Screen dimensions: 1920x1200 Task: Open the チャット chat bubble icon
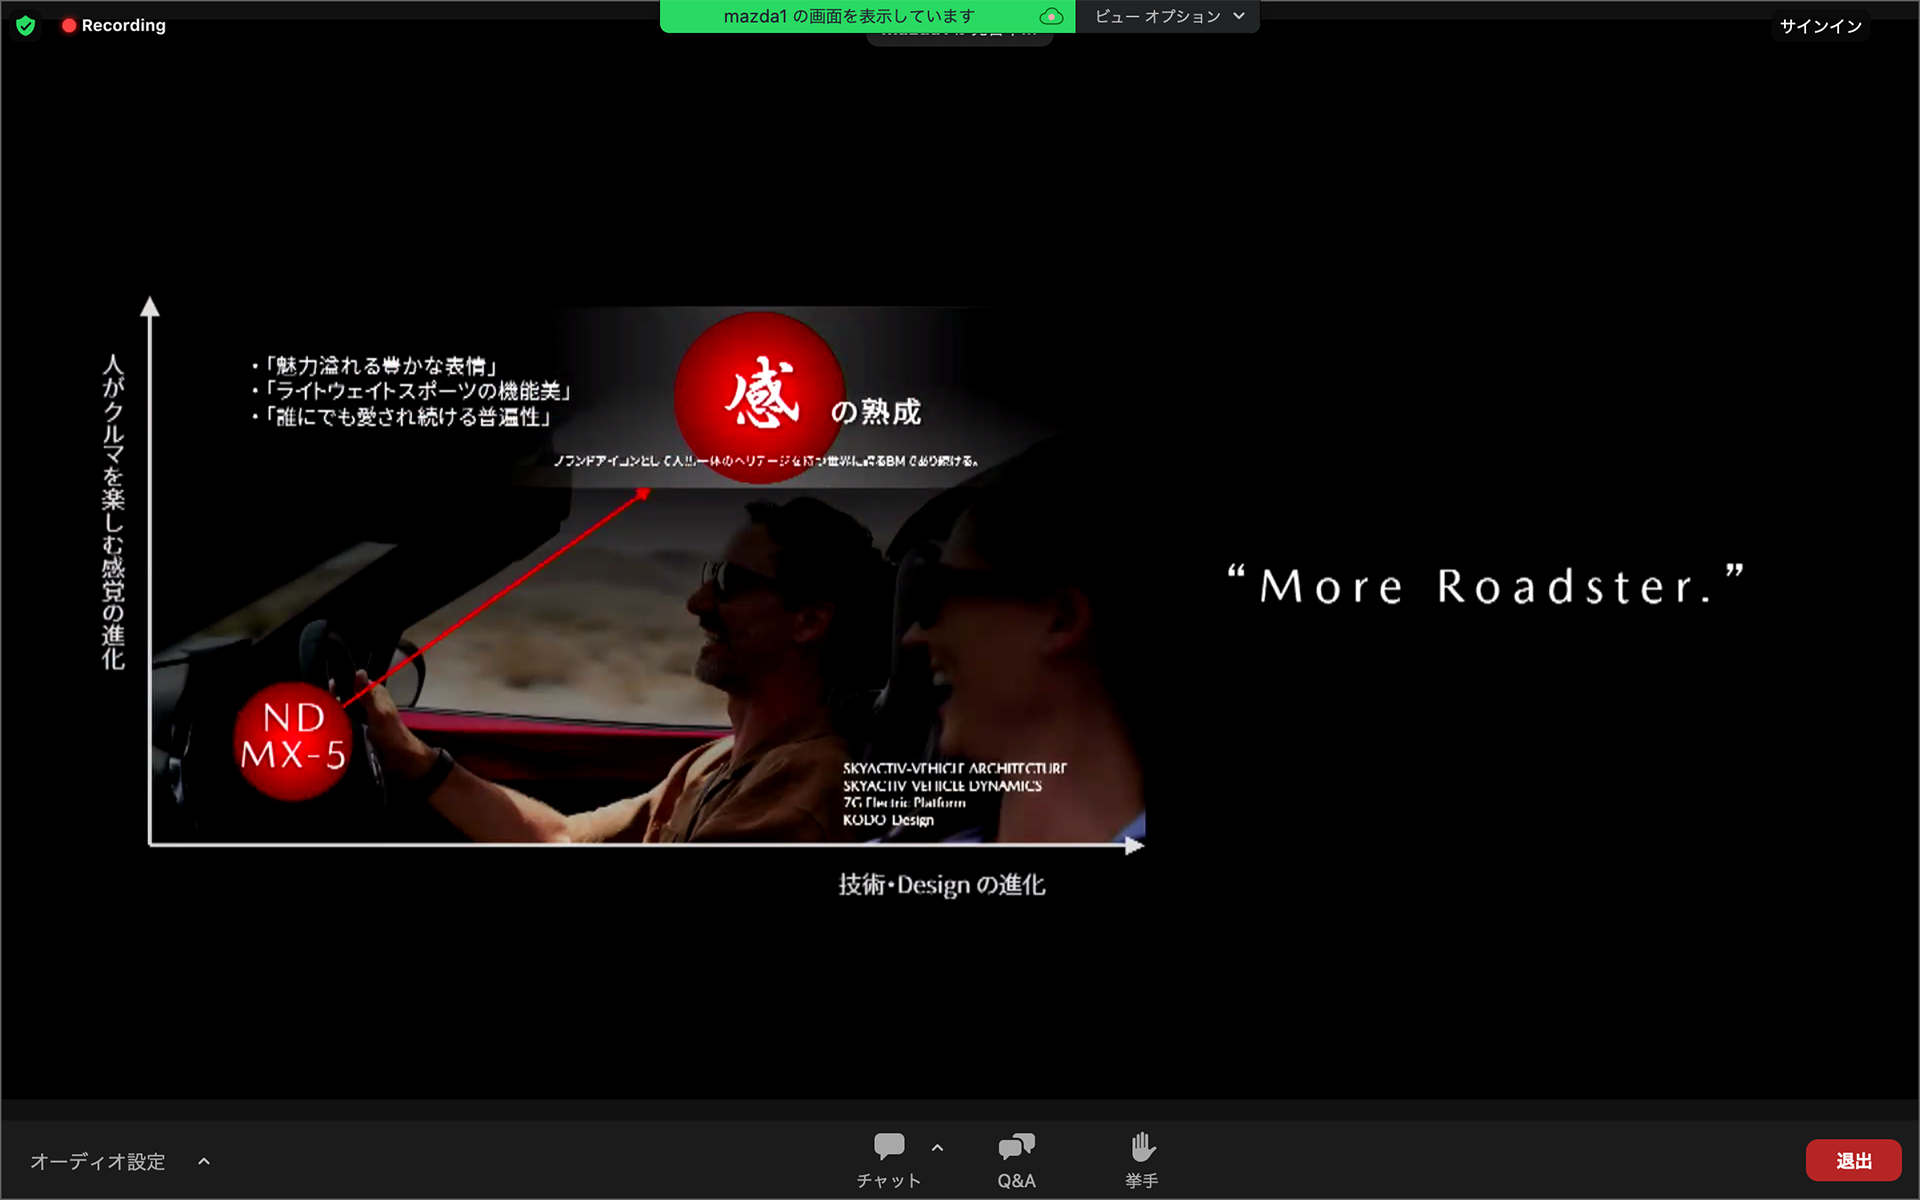pos(888,1146)
